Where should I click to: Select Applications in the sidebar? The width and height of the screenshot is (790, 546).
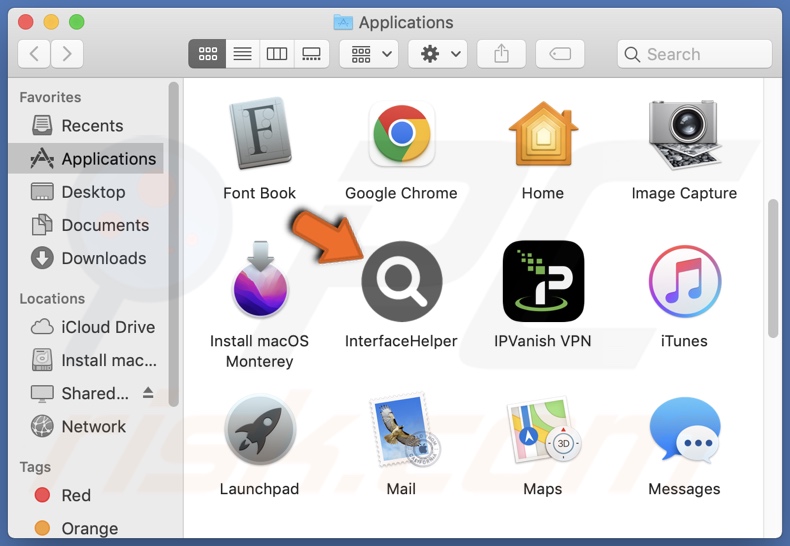coord(86,159)
